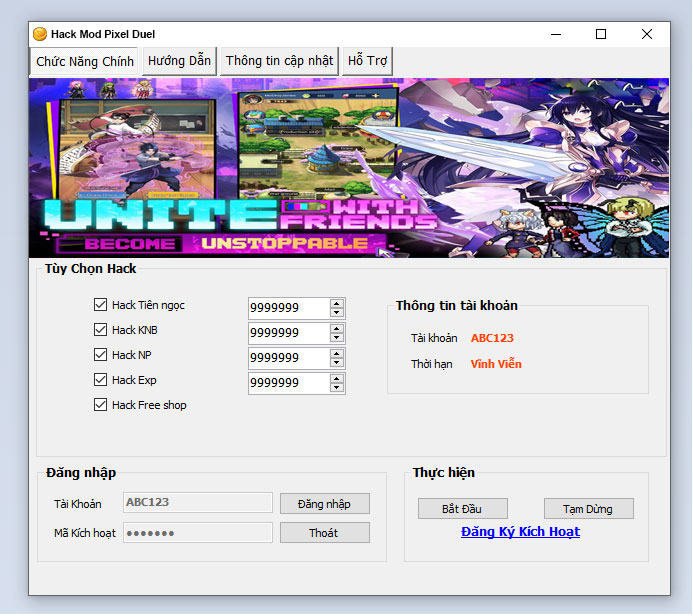Screen dimensions: 693x616
Task: Disable the Hack NP checkbox
Action: click(x=100, y=354)
